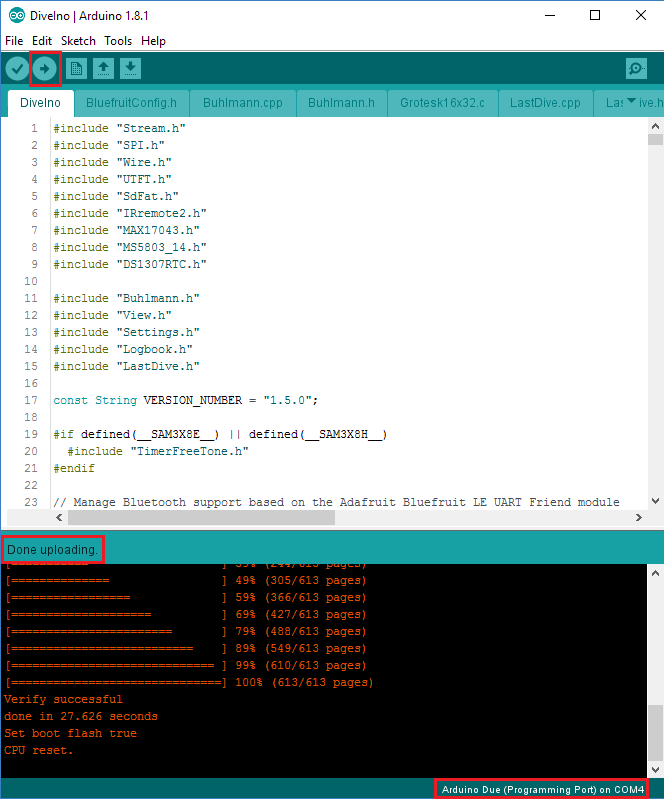This screenshot has height=799, width=664.
Task: Click line '#include "Settings.h"'
Action: point(126,332)
